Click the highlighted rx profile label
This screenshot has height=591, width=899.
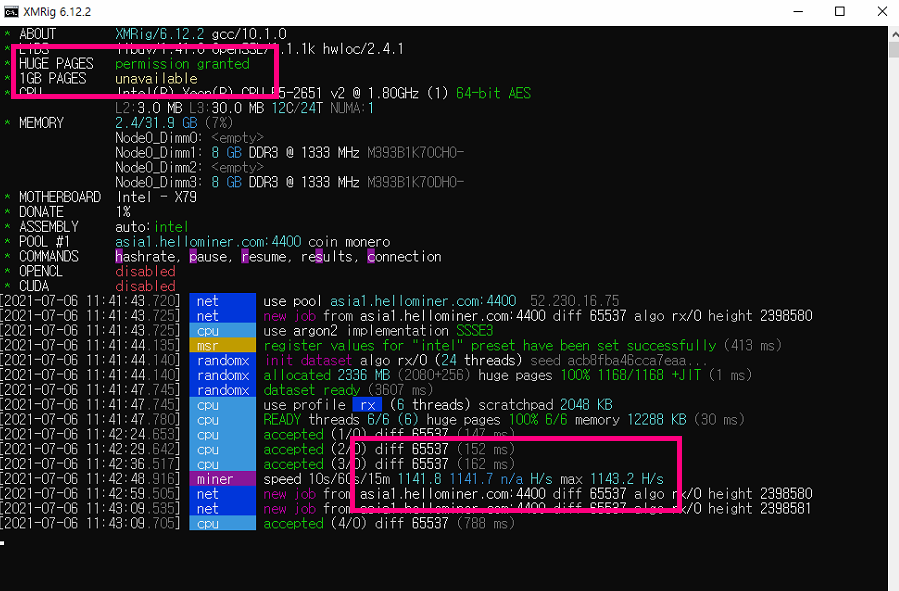(x=368, y=405)
